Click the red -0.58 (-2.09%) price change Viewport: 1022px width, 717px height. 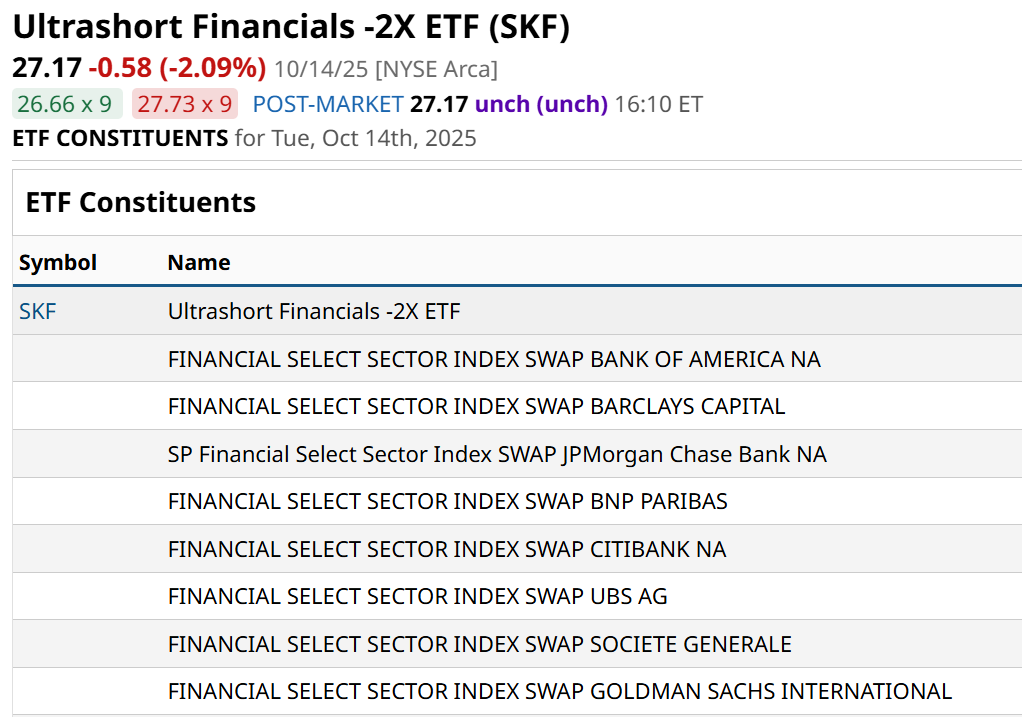177,68
